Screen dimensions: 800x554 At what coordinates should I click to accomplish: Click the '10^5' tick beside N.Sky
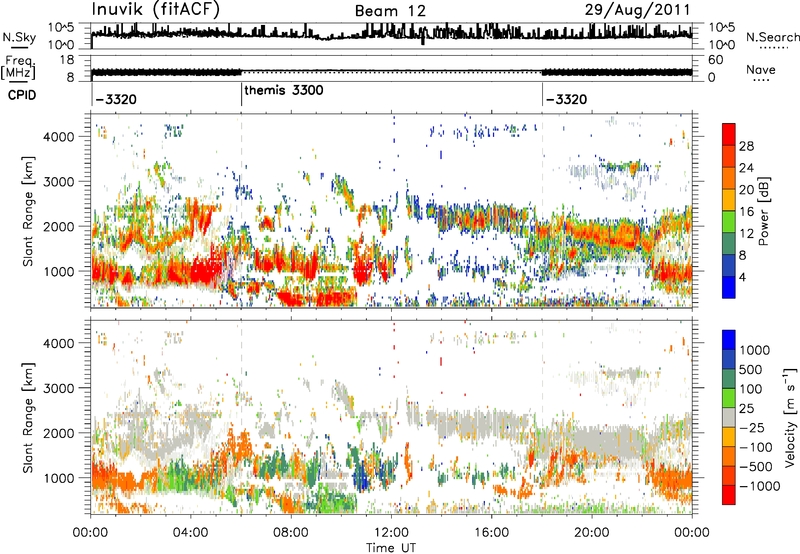point(62,28)
